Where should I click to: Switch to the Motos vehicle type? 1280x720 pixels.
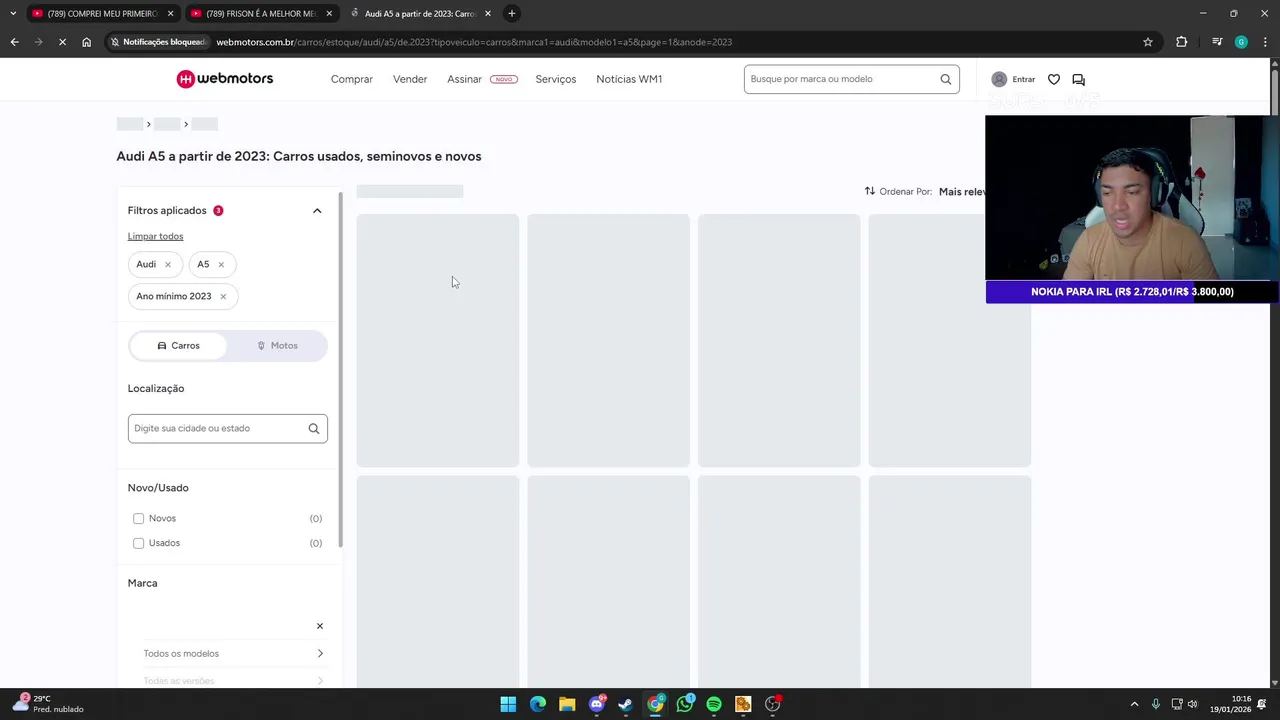click(x=277, y=345)
